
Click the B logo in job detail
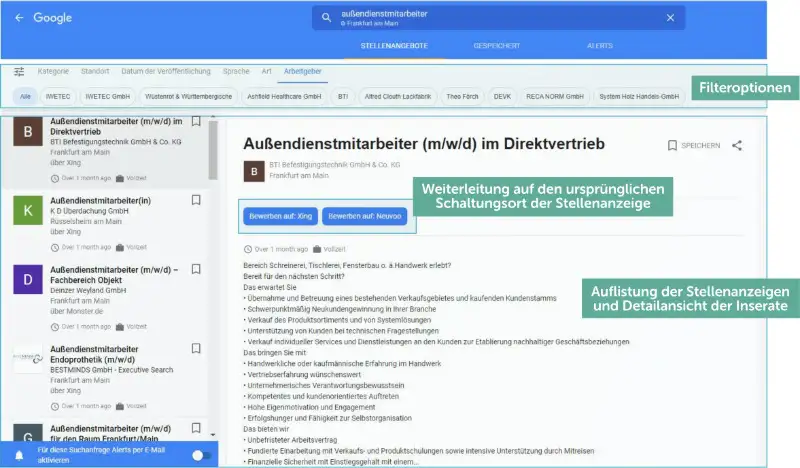254,171
